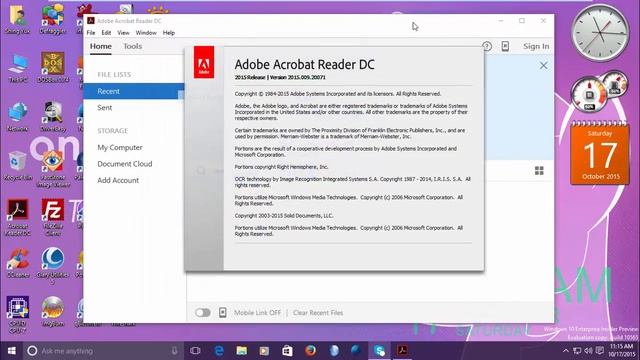Viewport: 640px width, 360px height.
Task: Open the Action Center notifications icon
Action: coord(600,351)
